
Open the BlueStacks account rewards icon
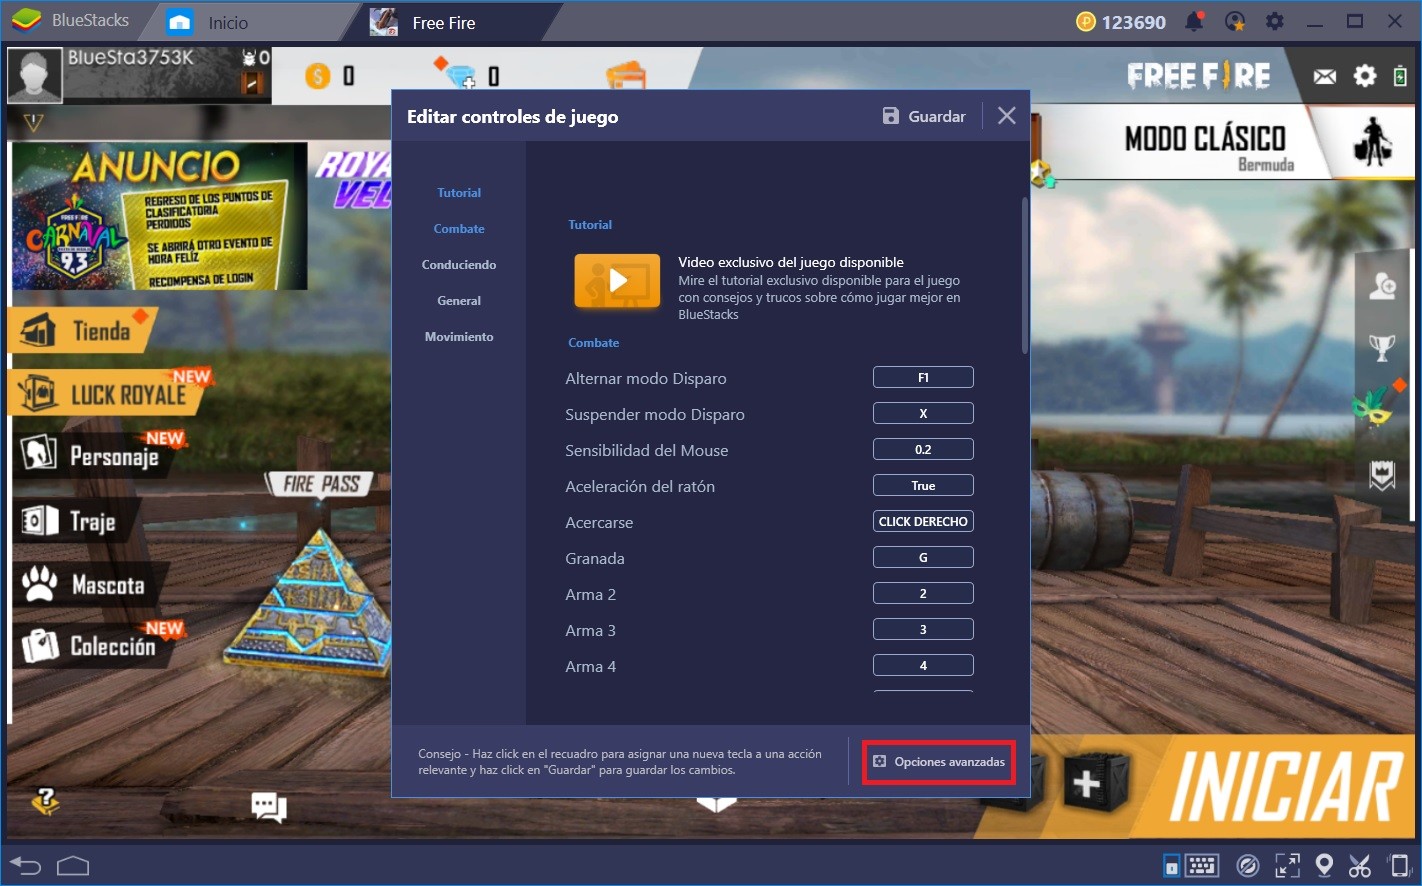pyautogui.click(x=1235, y=21)
